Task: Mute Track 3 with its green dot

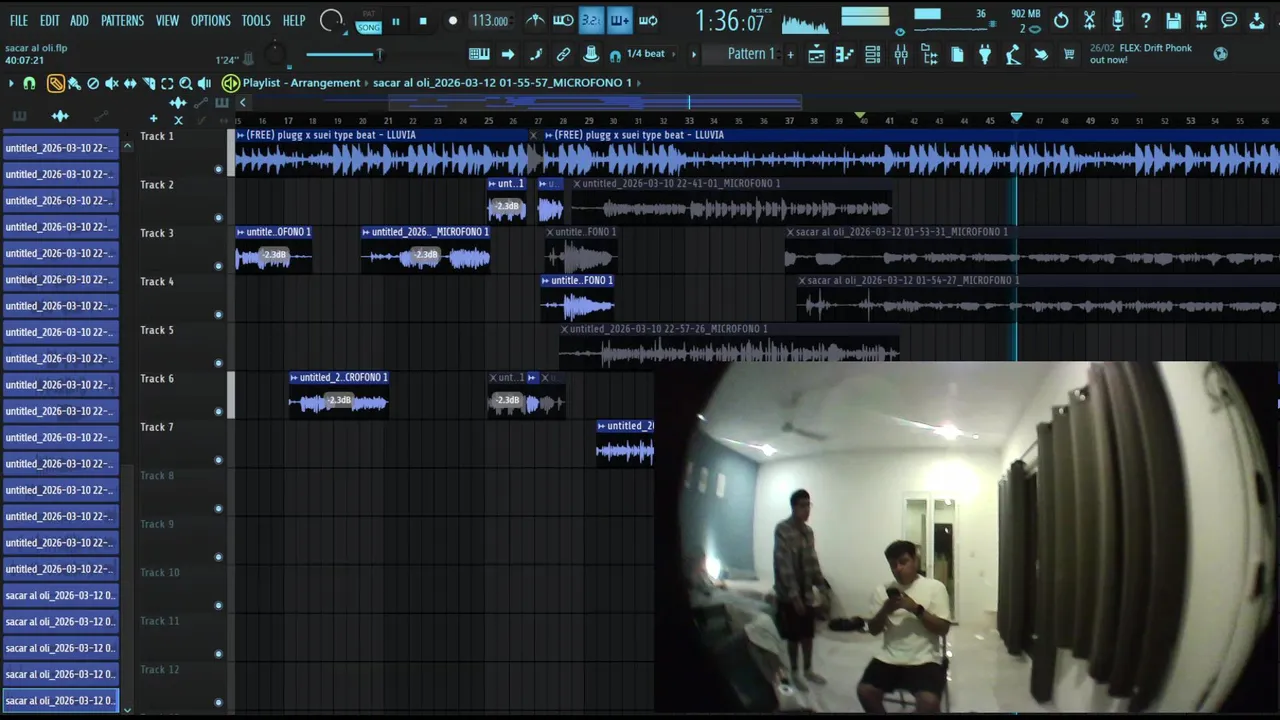Action: click(218, 266)
